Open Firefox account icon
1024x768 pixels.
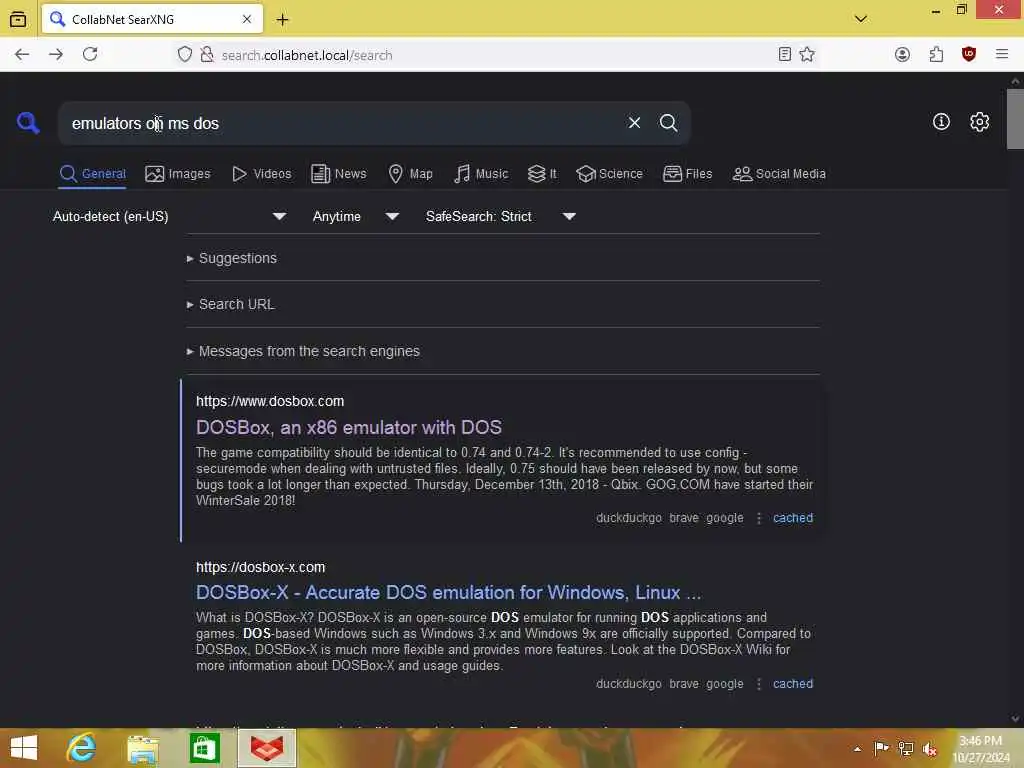coord(903,54)
